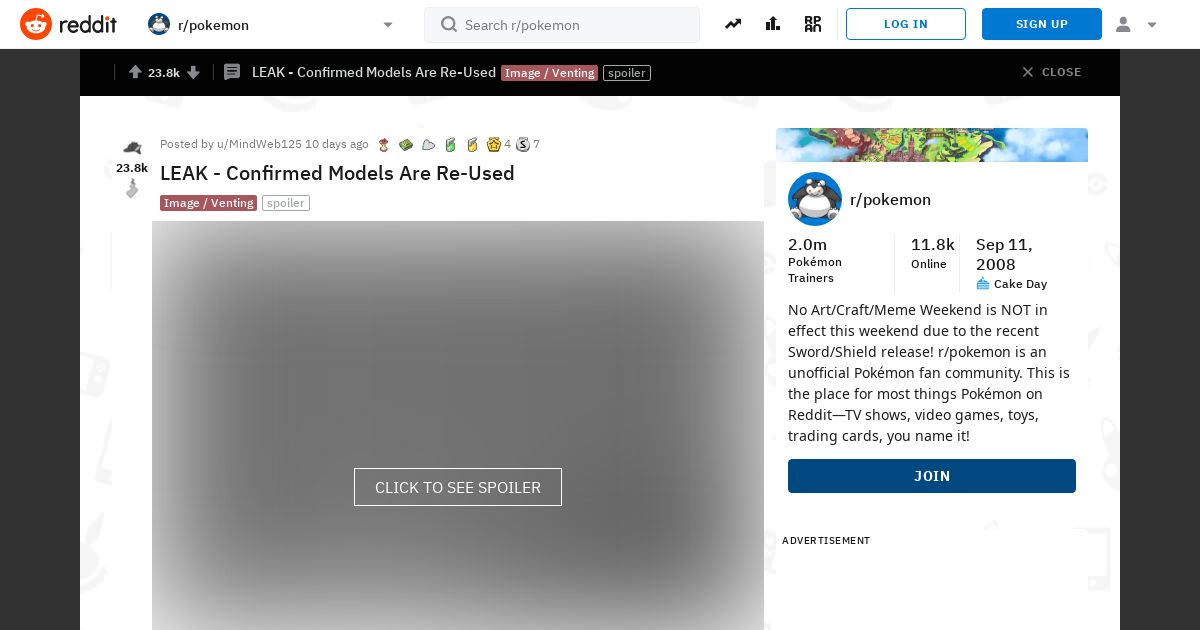Click the JOIN community button
The width and height of the screenshot is (1200, 630).
[x=932, y=476]
